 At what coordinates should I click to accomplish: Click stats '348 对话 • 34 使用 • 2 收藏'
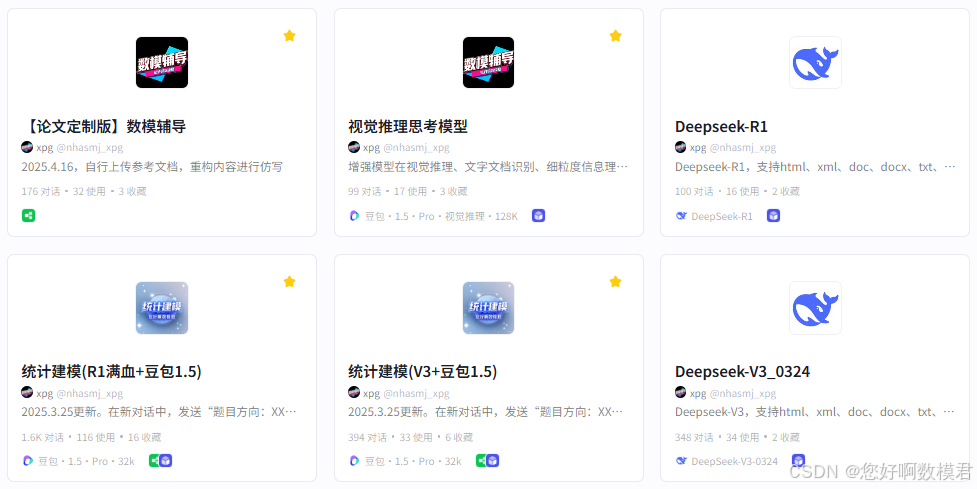[737, 437]
